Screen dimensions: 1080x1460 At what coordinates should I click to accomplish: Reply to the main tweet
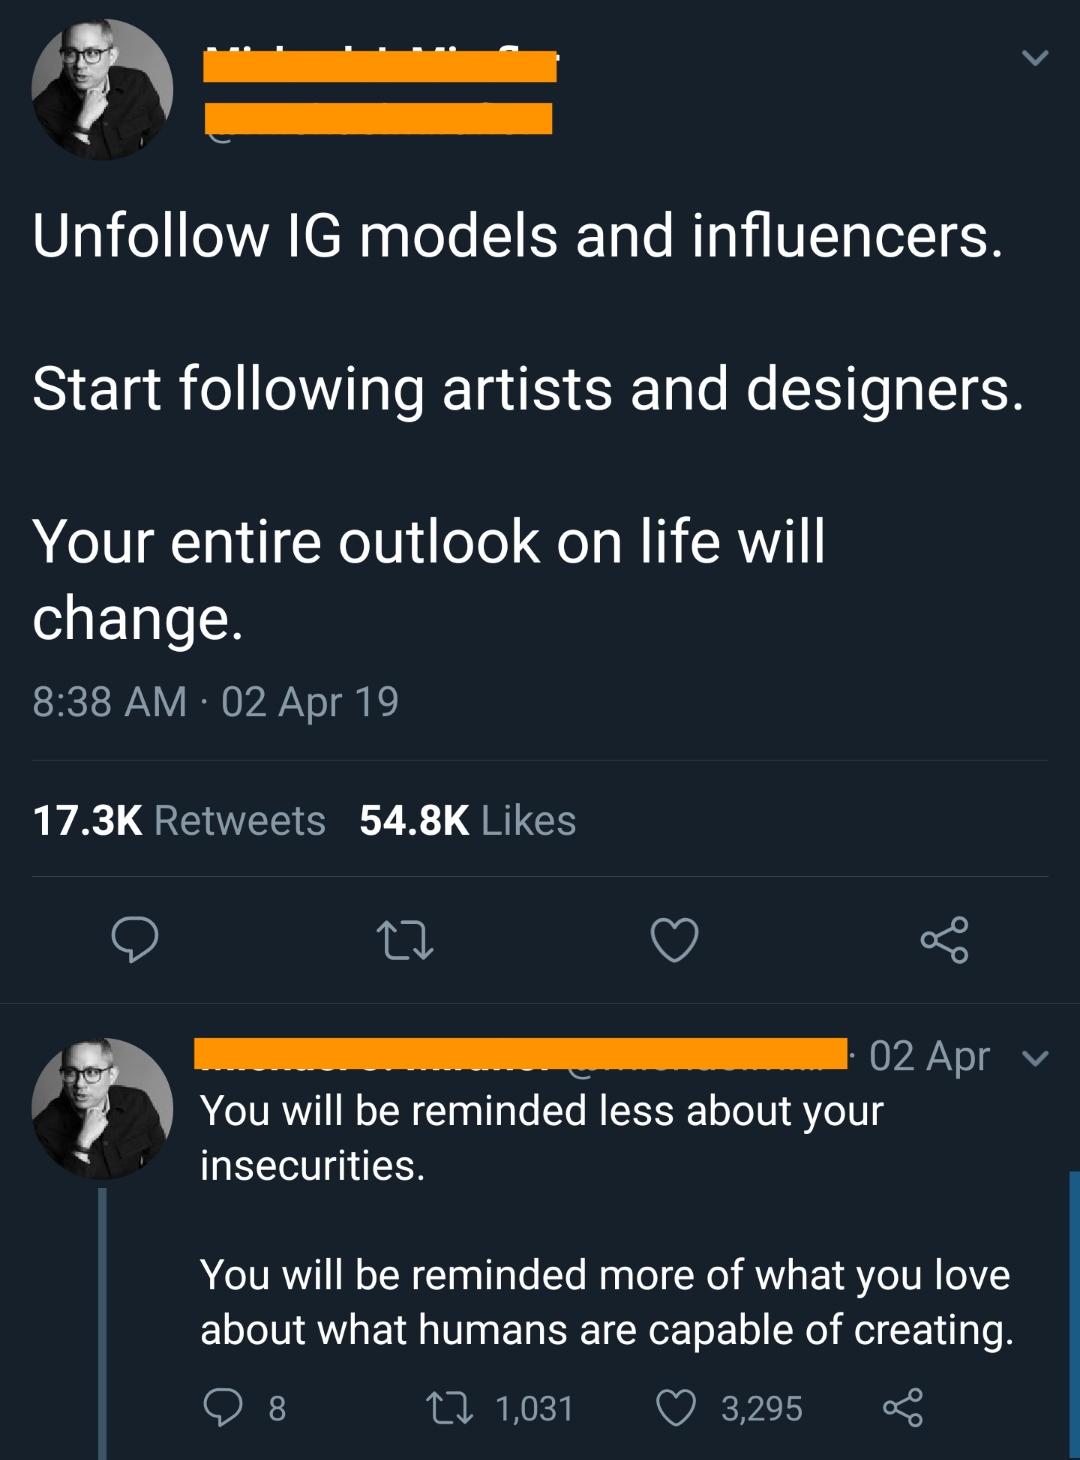pos(135,940)
